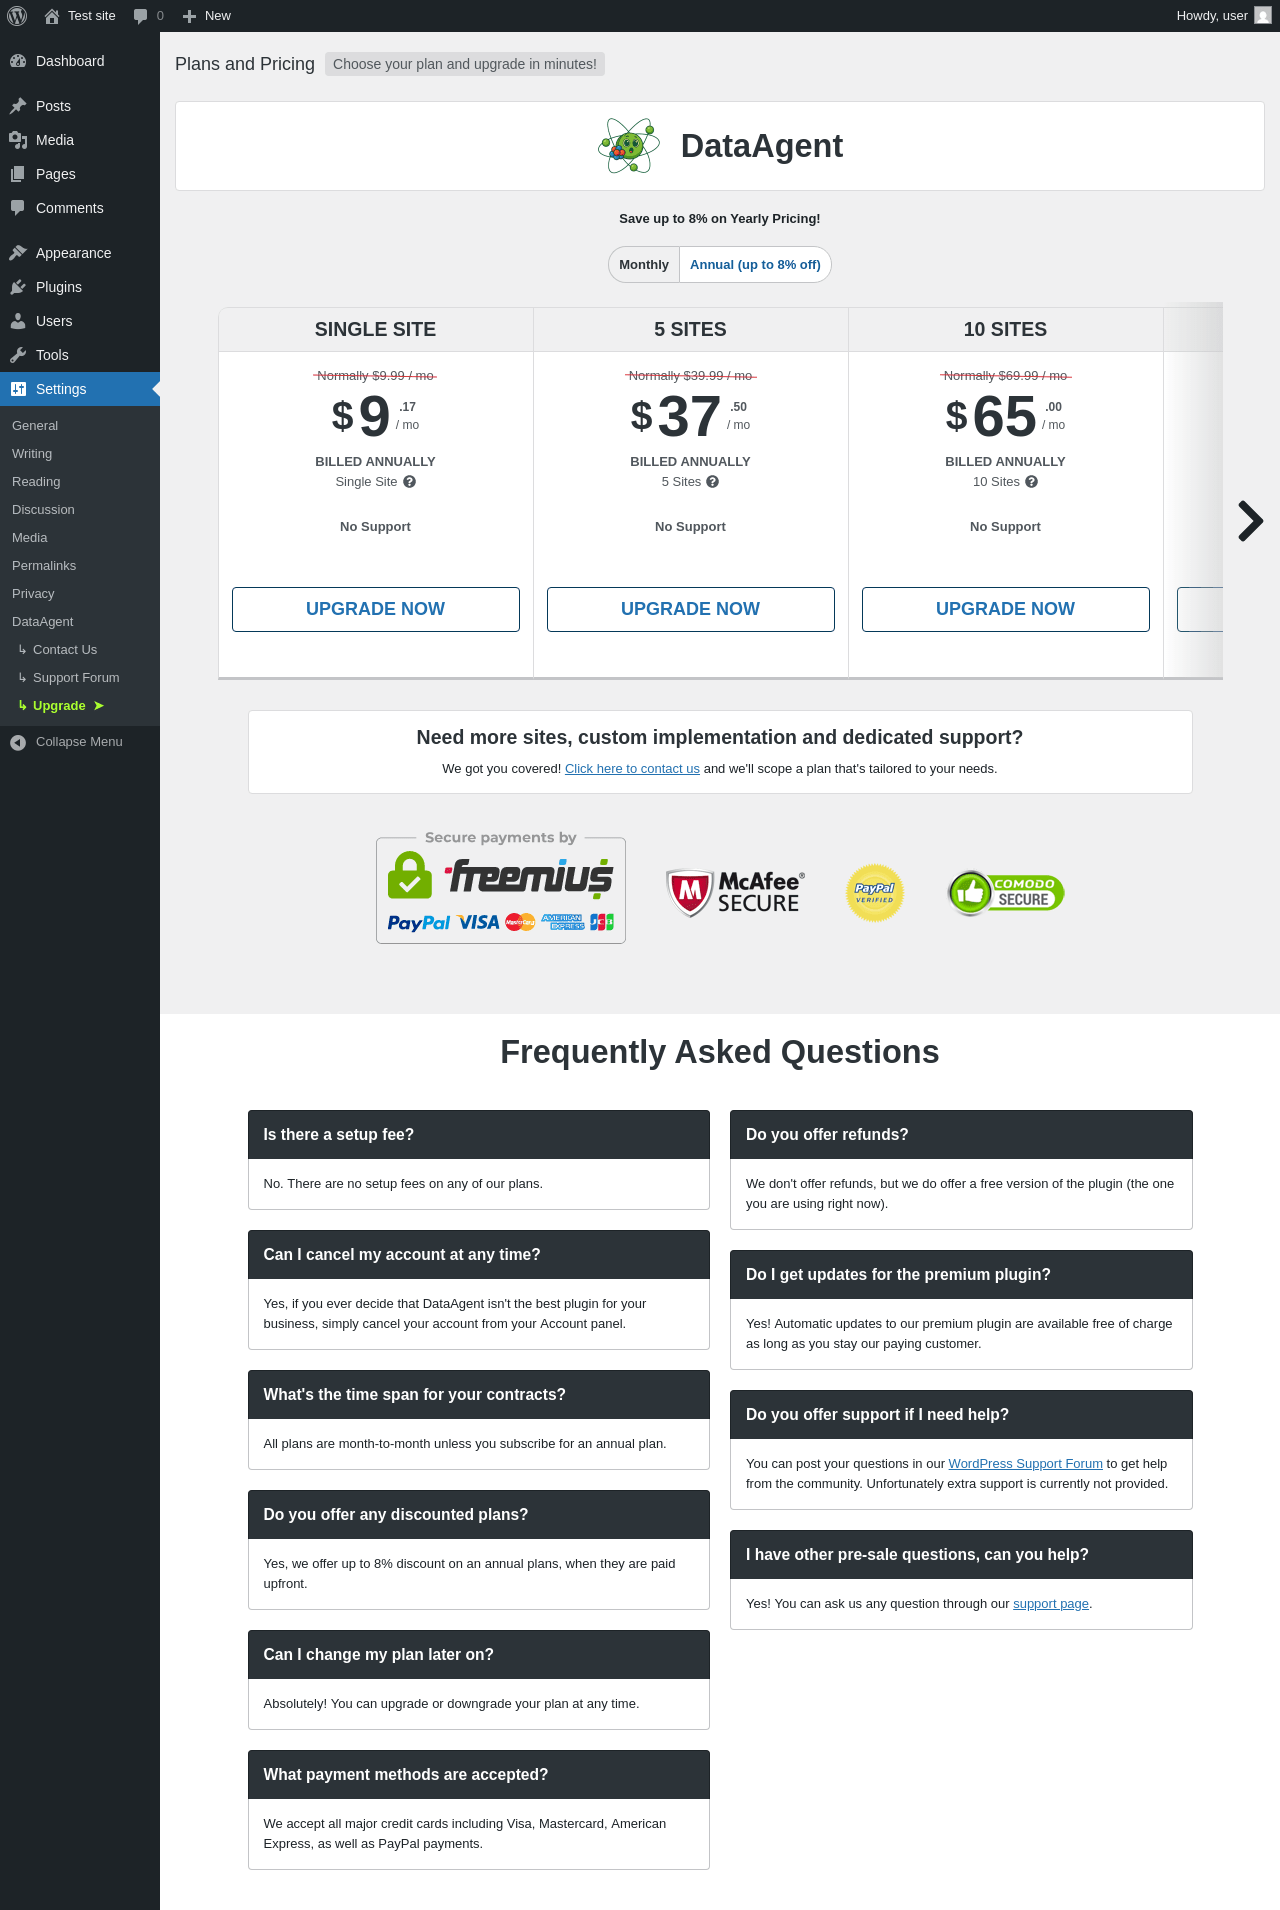Click the Plugins plug icon
The height and width of the screenshot is (1910, 1280).
(18, 287)
